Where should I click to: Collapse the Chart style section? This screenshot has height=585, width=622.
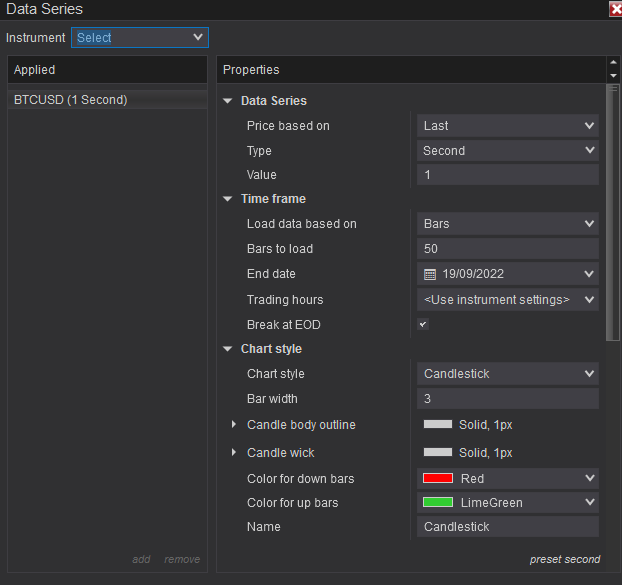(x=228, y=349)
